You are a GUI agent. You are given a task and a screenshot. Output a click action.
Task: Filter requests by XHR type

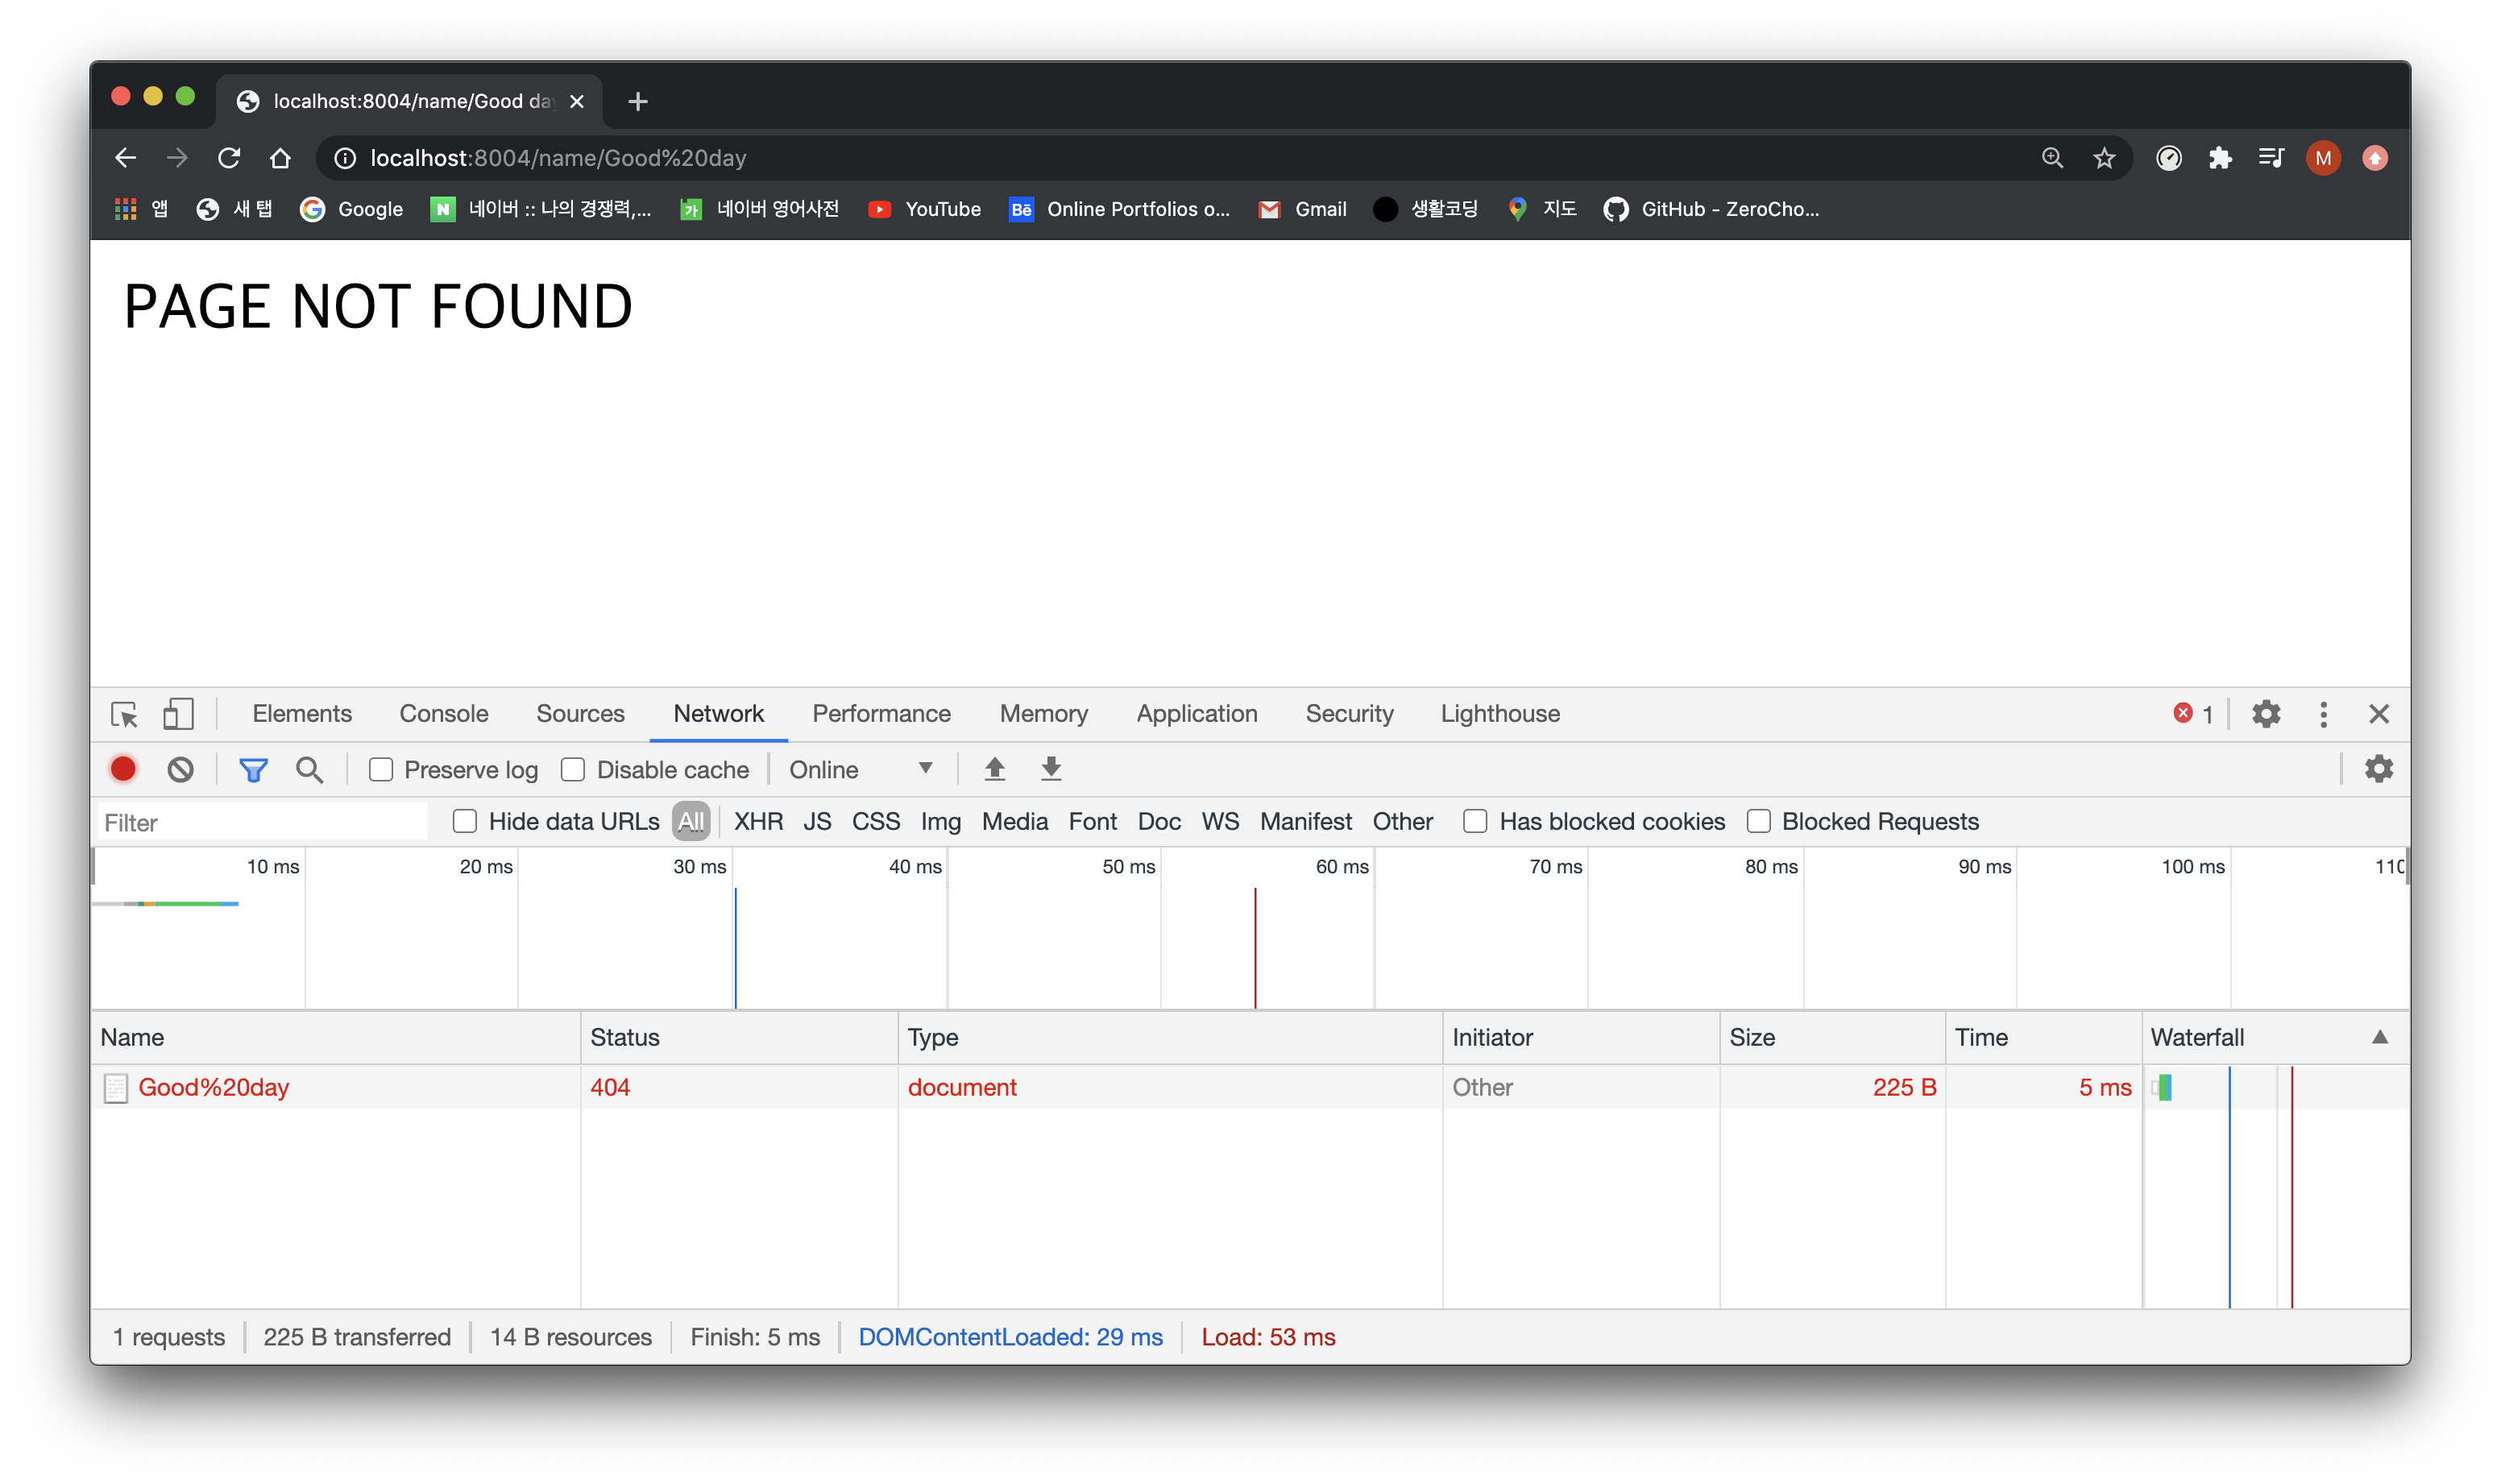point(758,822)
